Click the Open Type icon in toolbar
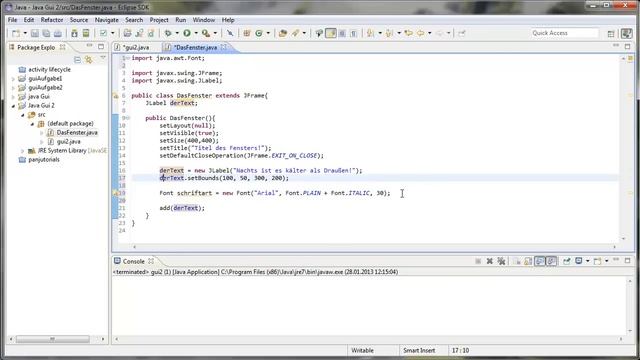 (x=283, y=33)
